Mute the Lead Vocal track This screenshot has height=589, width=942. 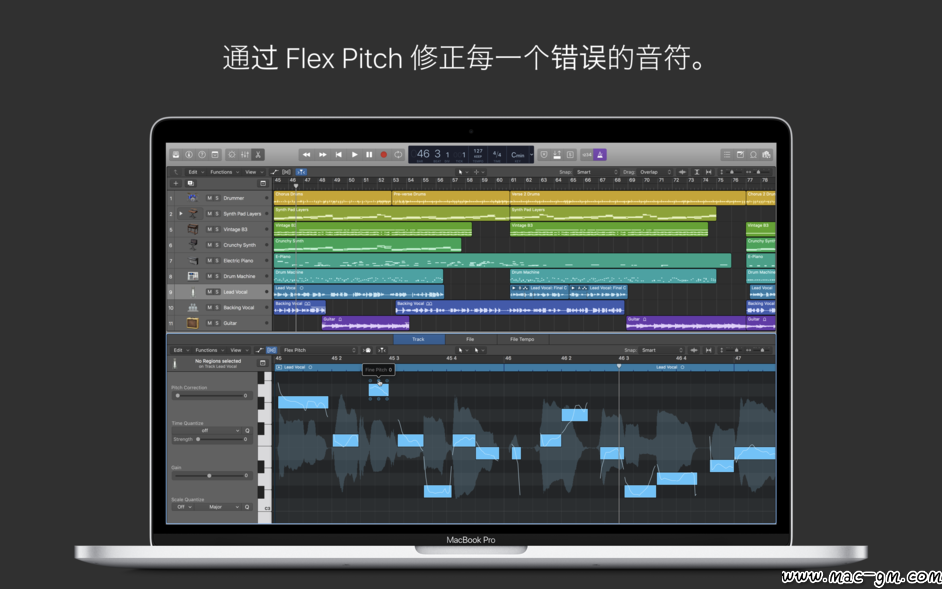pyautogui.click(x=209, y=291)
